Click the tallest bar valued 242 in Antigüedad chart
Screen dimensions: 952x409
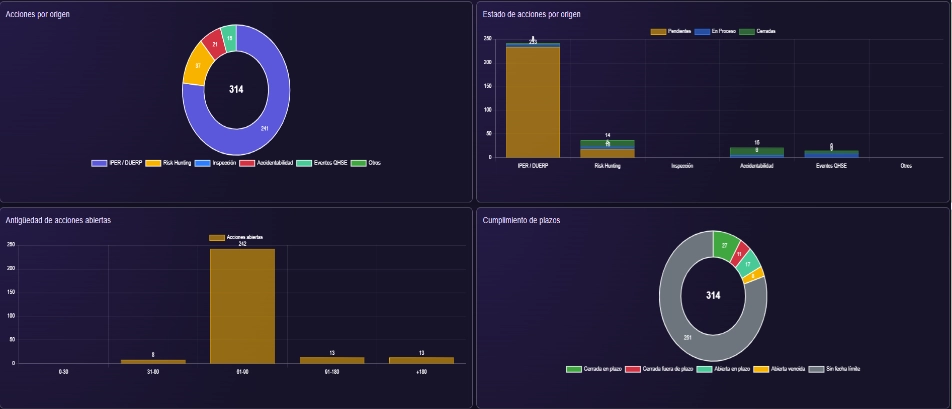pos(242,306)
